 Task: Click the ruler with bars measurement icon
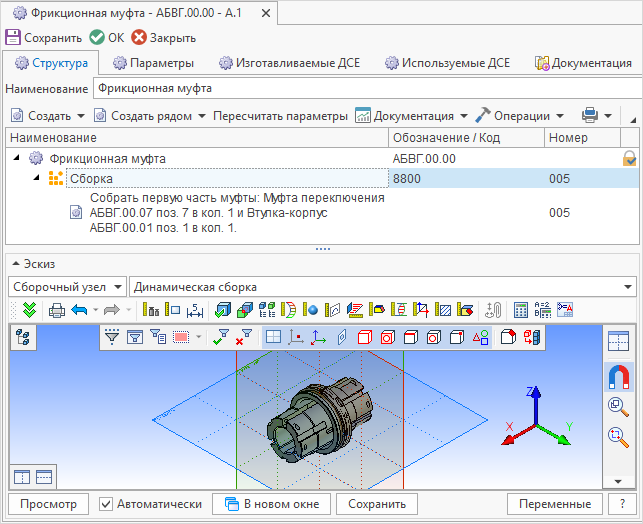point(151,310)
